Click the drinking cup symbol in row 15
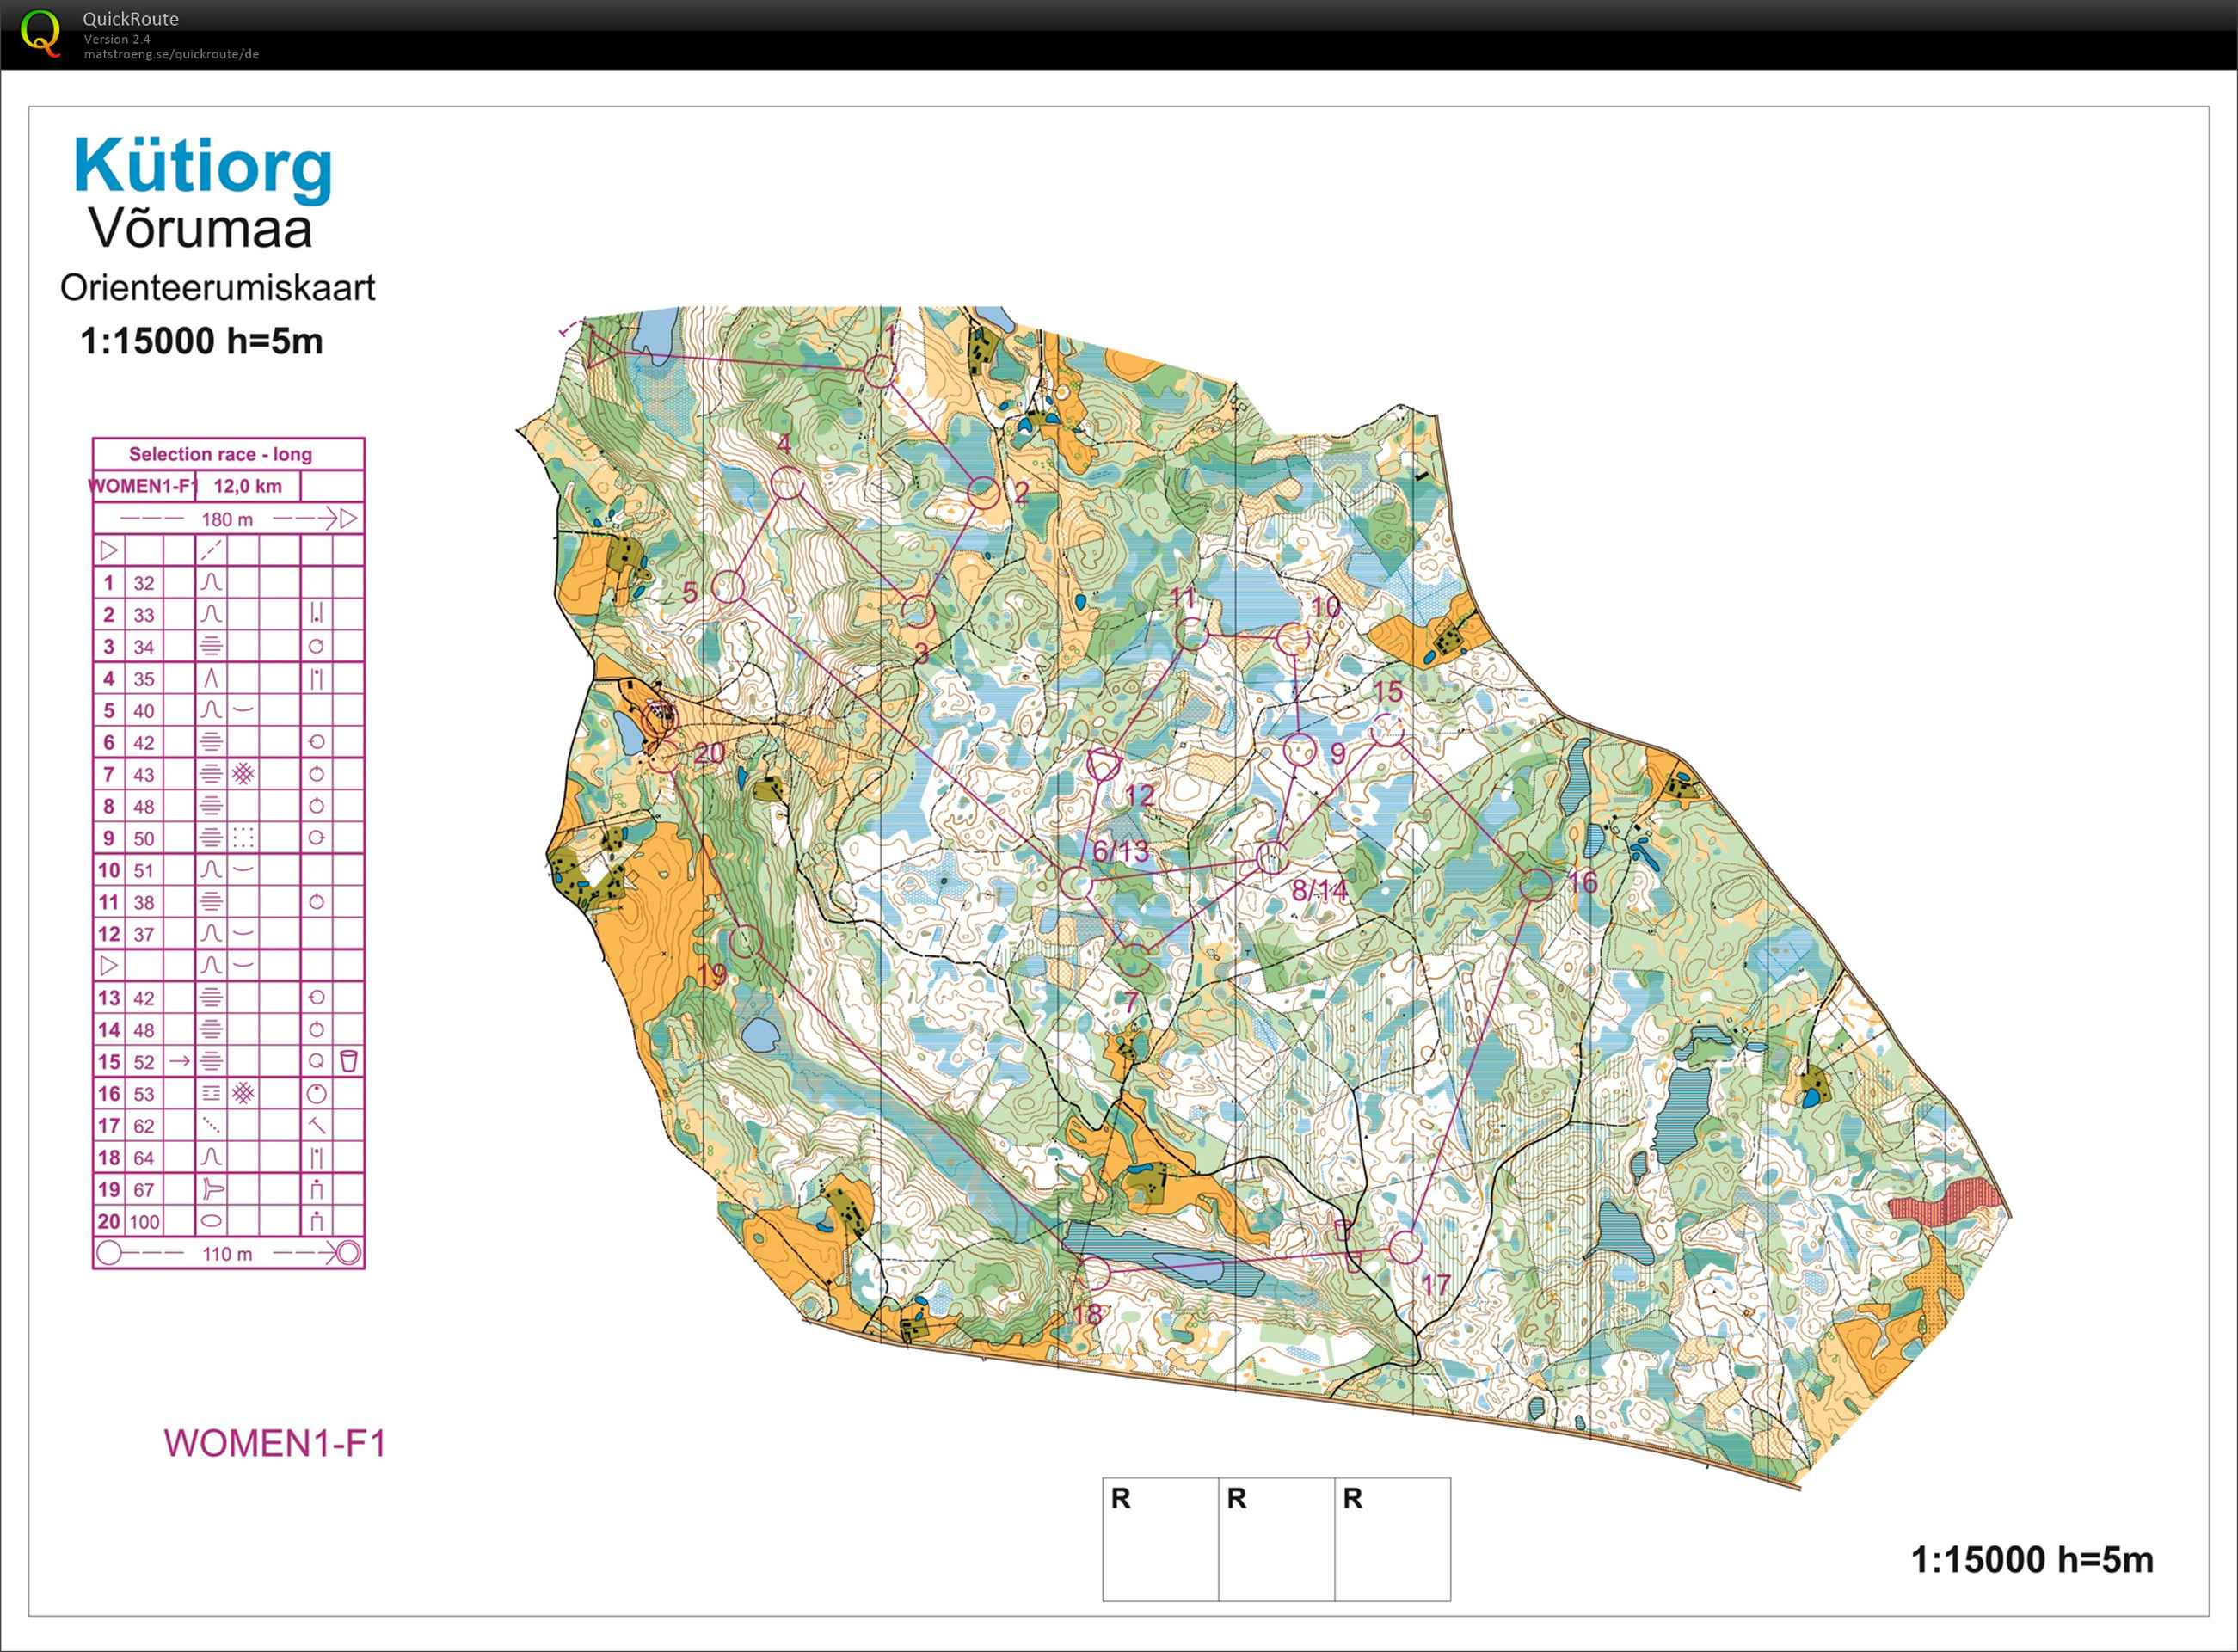This screenshot has width=2238, height=1652. click(348, 1061)
